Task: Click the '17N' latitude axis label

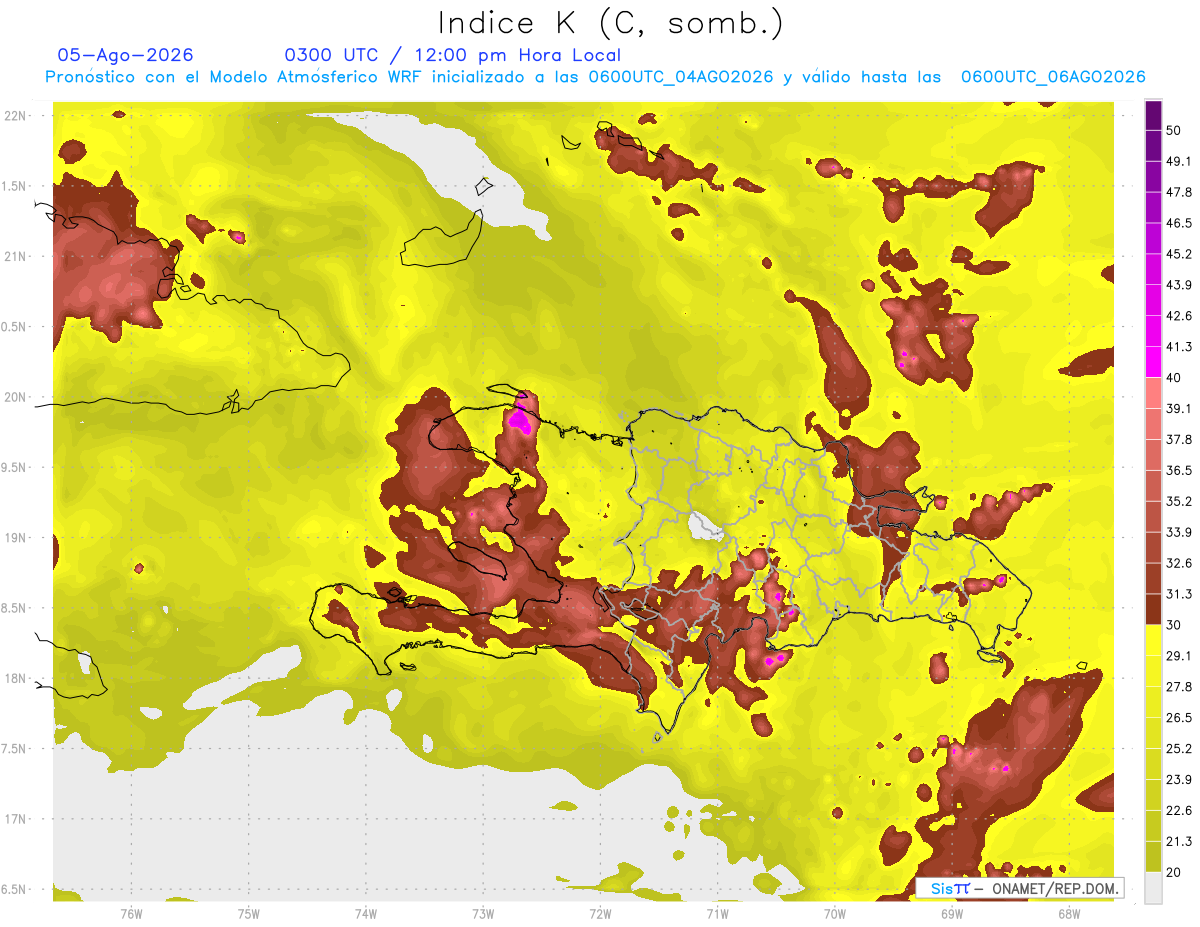Action: pos(15,819)
